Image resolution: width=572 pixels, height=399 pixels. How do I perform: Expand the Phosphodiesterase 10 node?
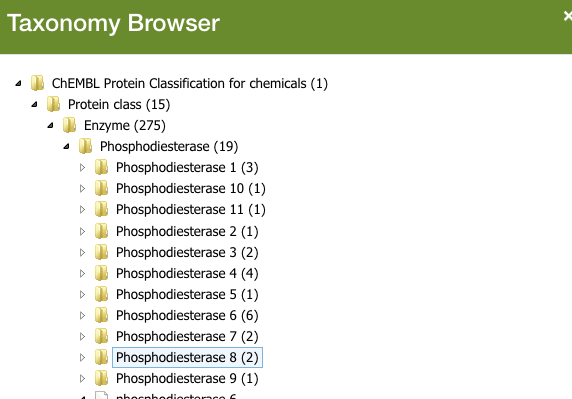[82, 189]
